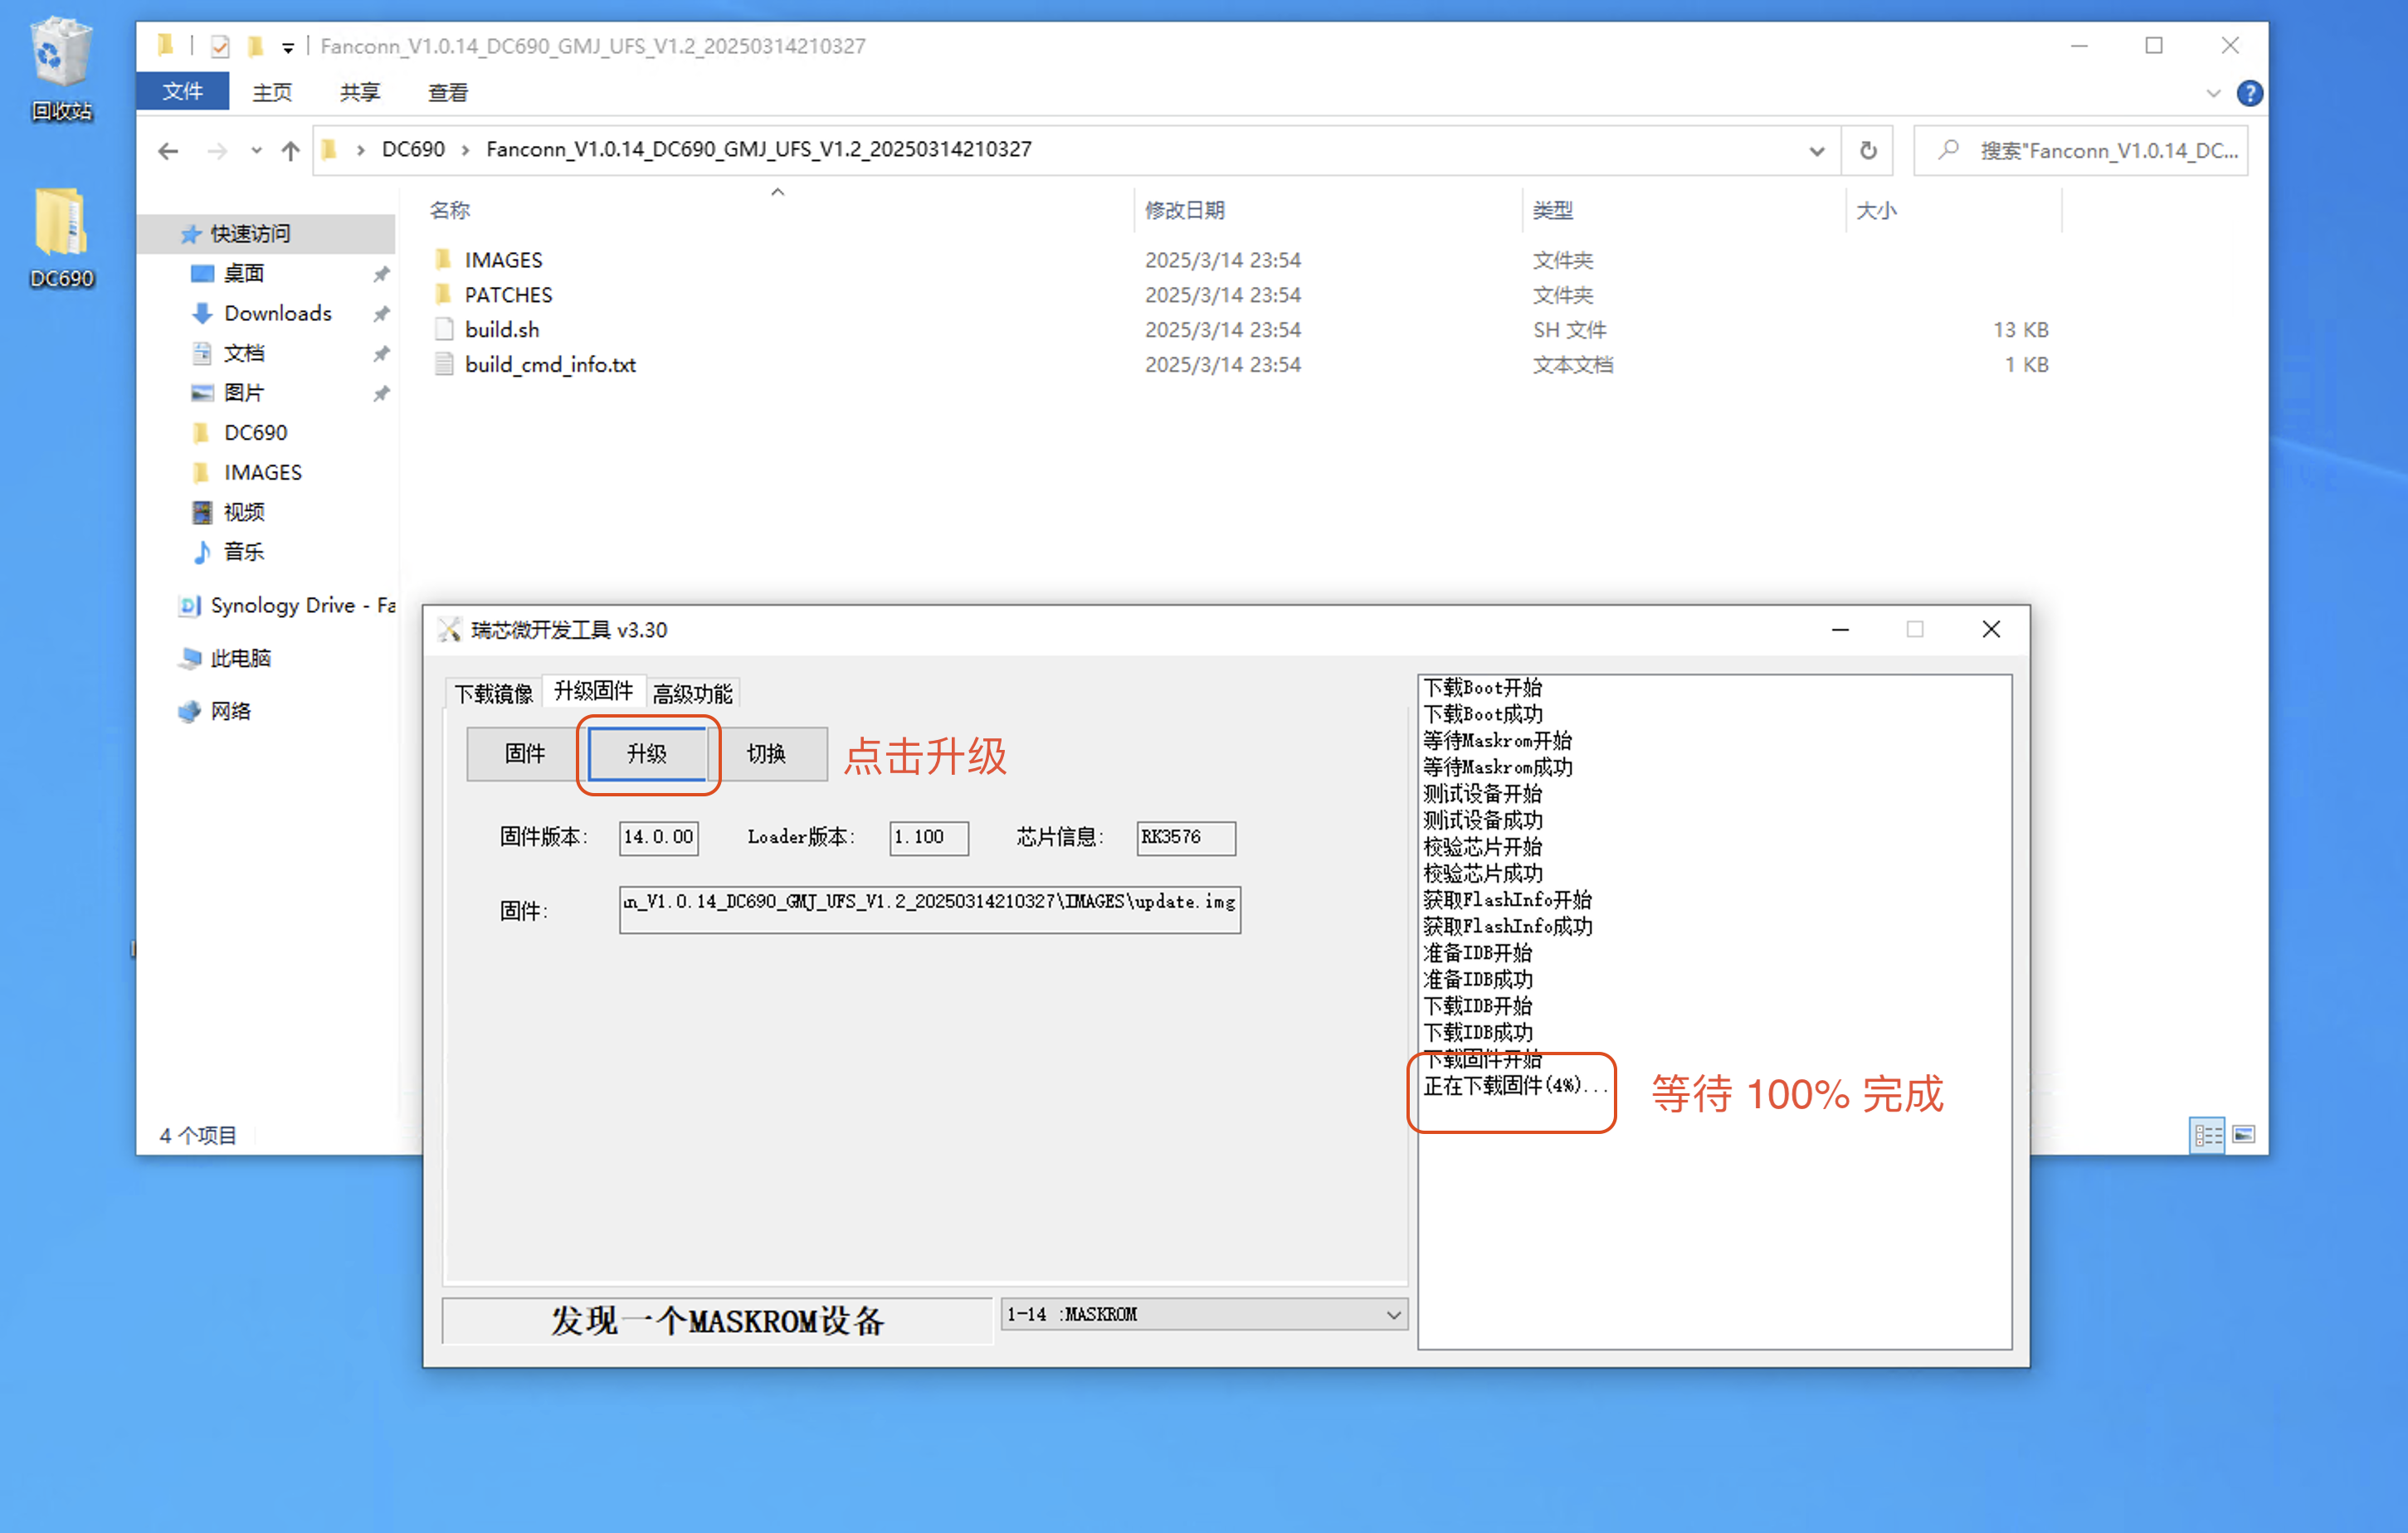Image resolution: width=2408 pixels, height=1533 pixels.
Task: Sort by 类型 column header
Action: click(1552, 210)
